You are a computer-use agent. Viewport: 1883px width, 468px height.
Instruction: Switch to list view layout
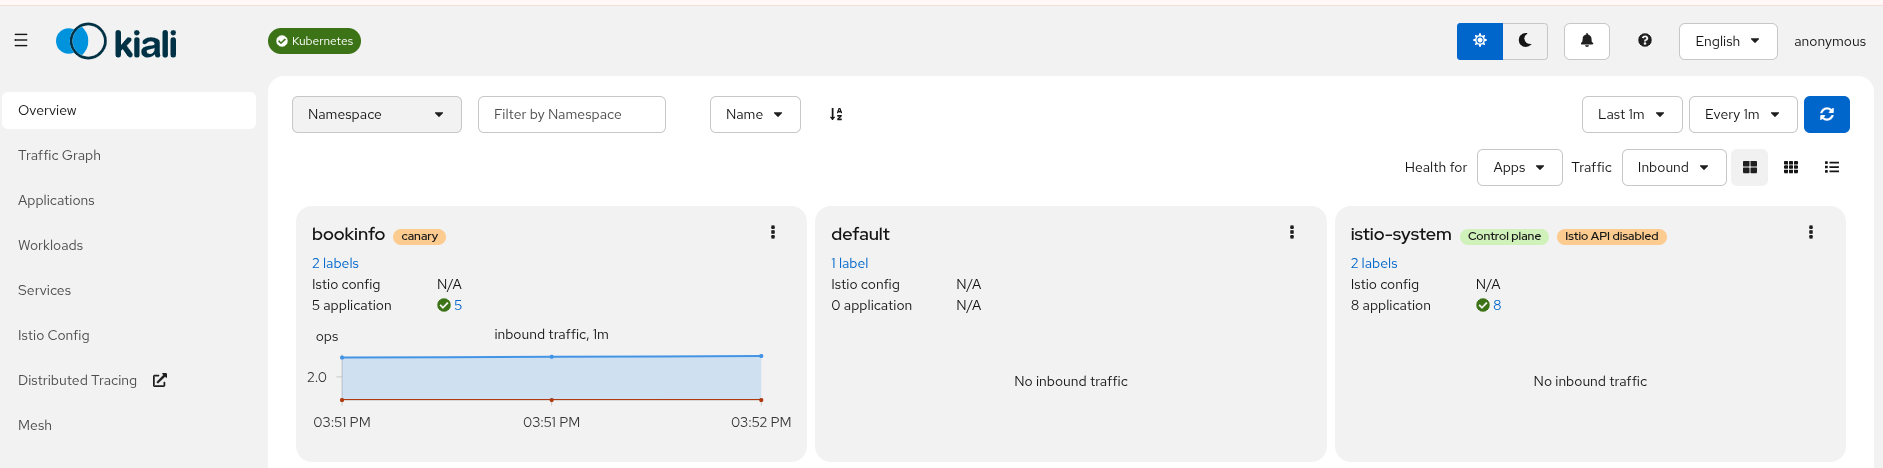(x=1831, y=167)
